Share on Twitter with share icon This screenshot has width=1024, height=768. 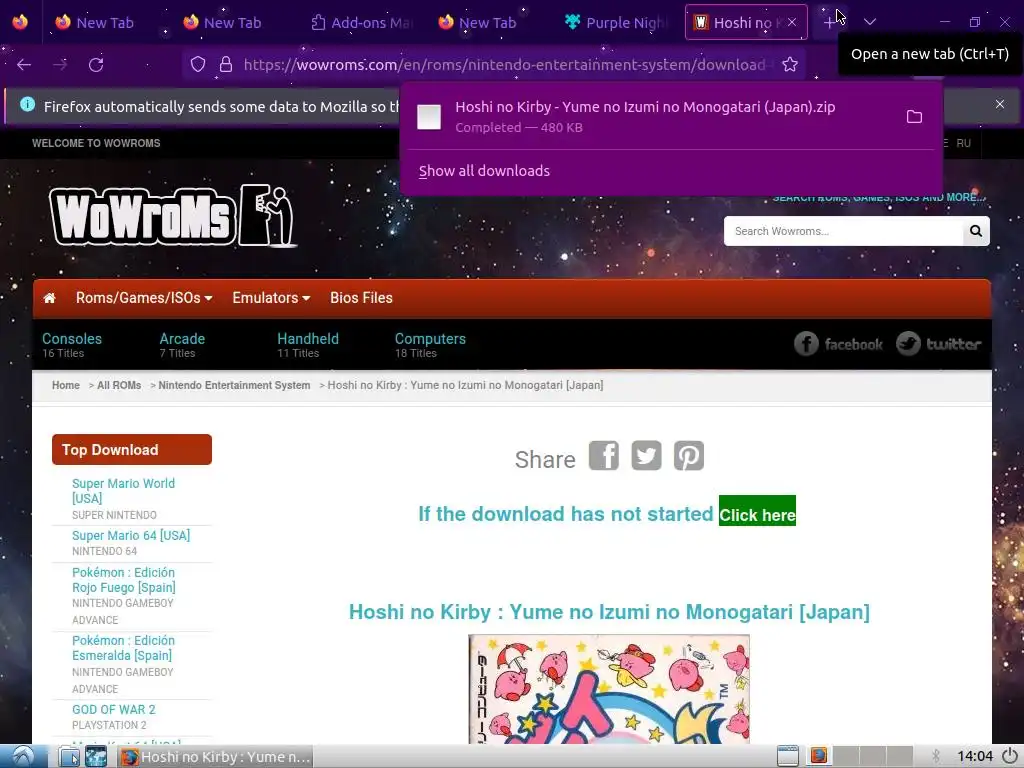[x=647, y=455]
